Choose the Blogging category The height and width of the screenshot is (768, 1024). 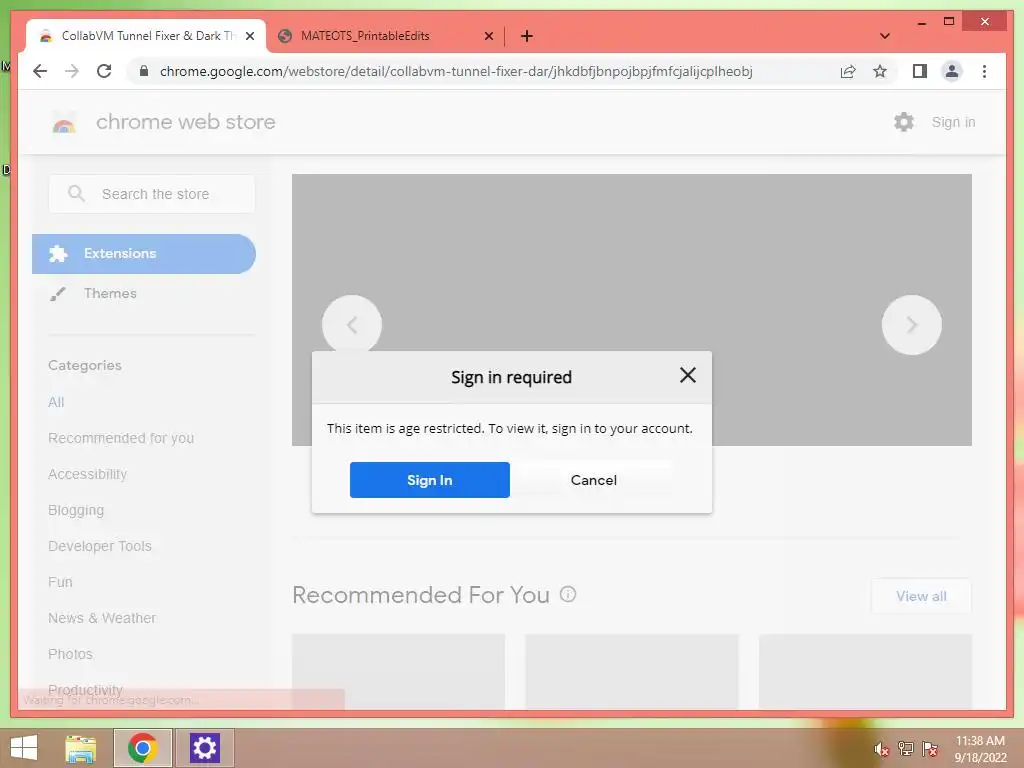[76, 510]
